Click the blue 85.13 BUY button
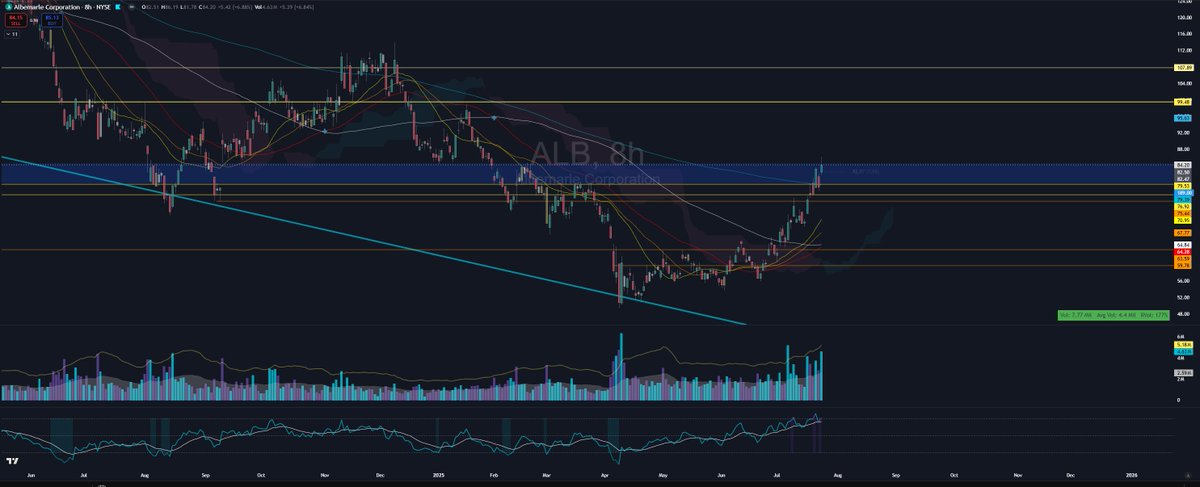1200x487 pixels. tap(52, 20)
